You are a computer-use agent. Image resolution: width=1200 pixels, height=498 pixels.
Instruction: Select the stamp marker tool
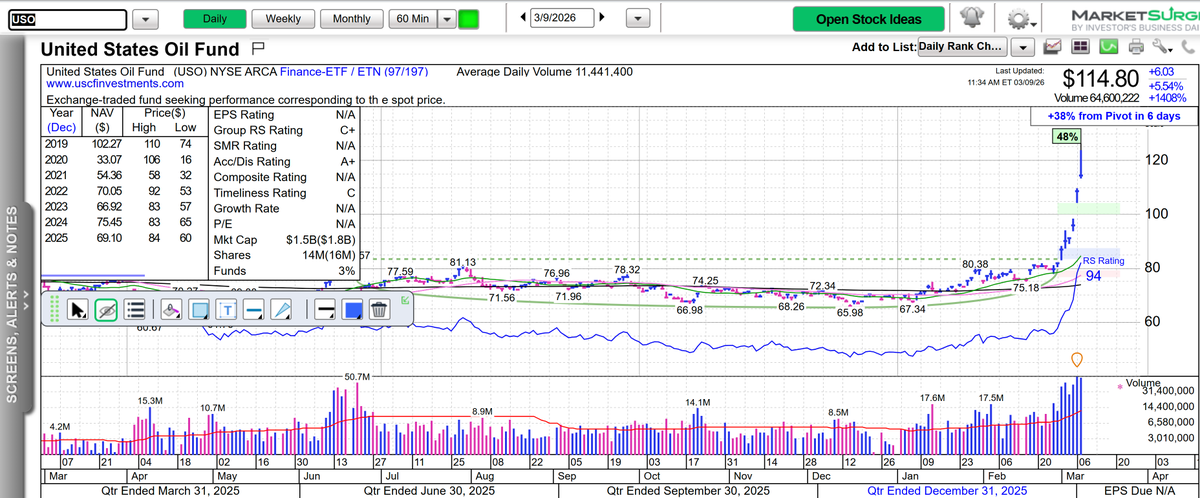coord(170,310)
